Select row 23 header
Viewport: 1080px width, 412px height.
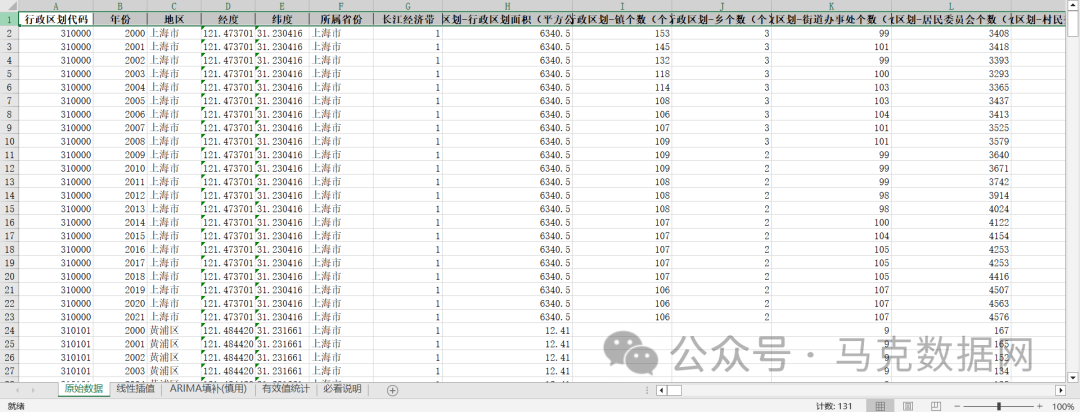[x=9, y=317]
